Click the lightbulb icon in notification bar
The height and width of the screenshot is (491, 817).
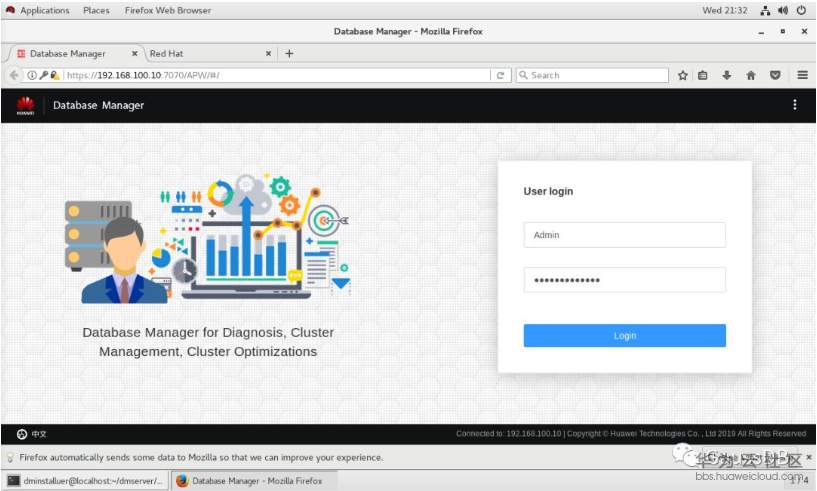(x=10, y=458)
